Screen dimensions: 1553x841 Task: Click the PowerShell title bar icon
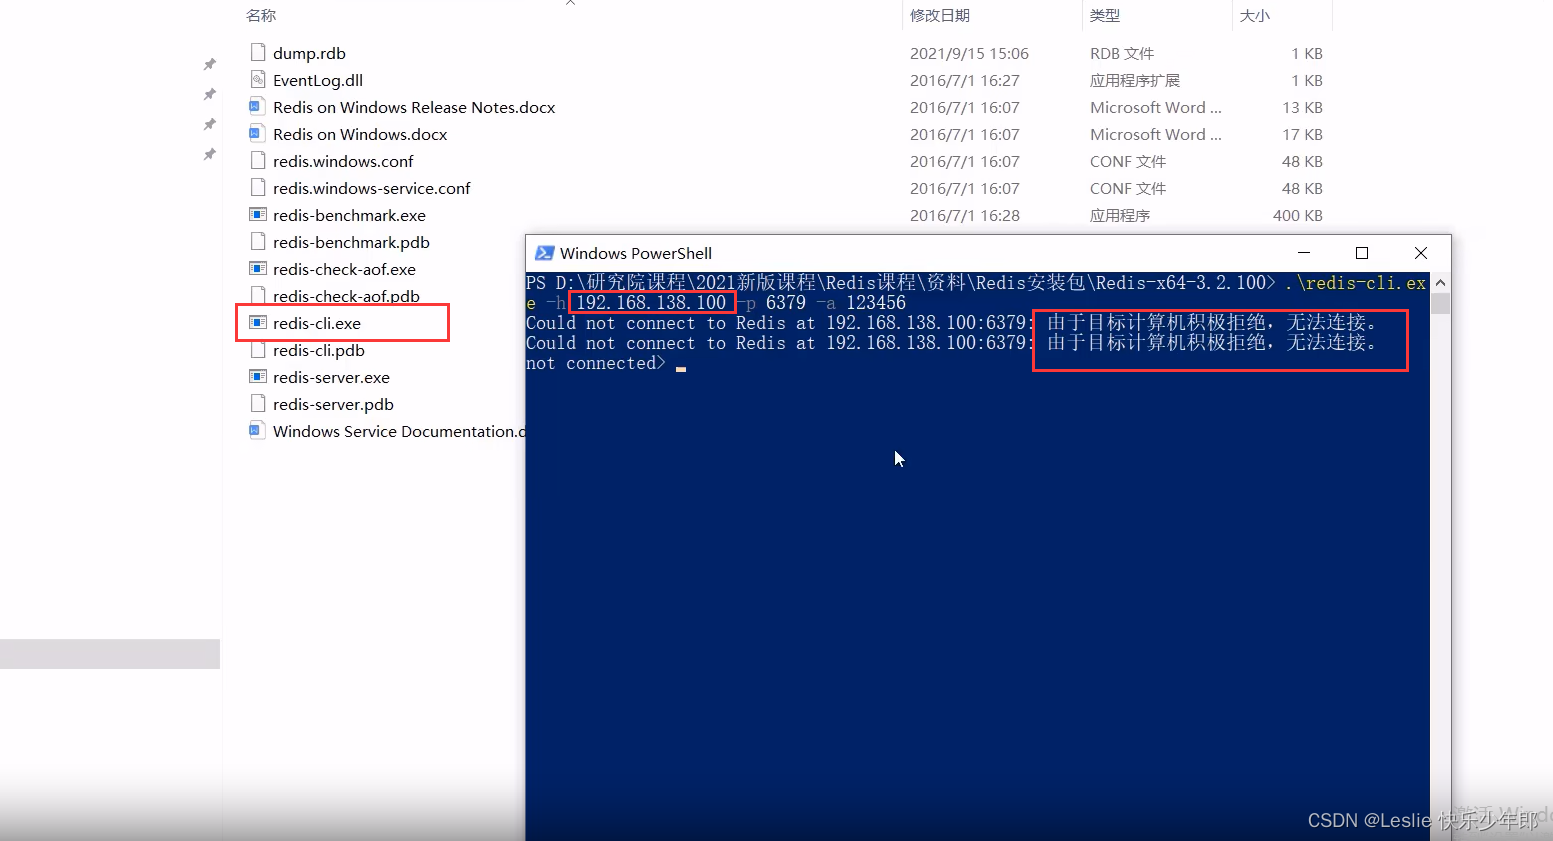coord(545,253)
